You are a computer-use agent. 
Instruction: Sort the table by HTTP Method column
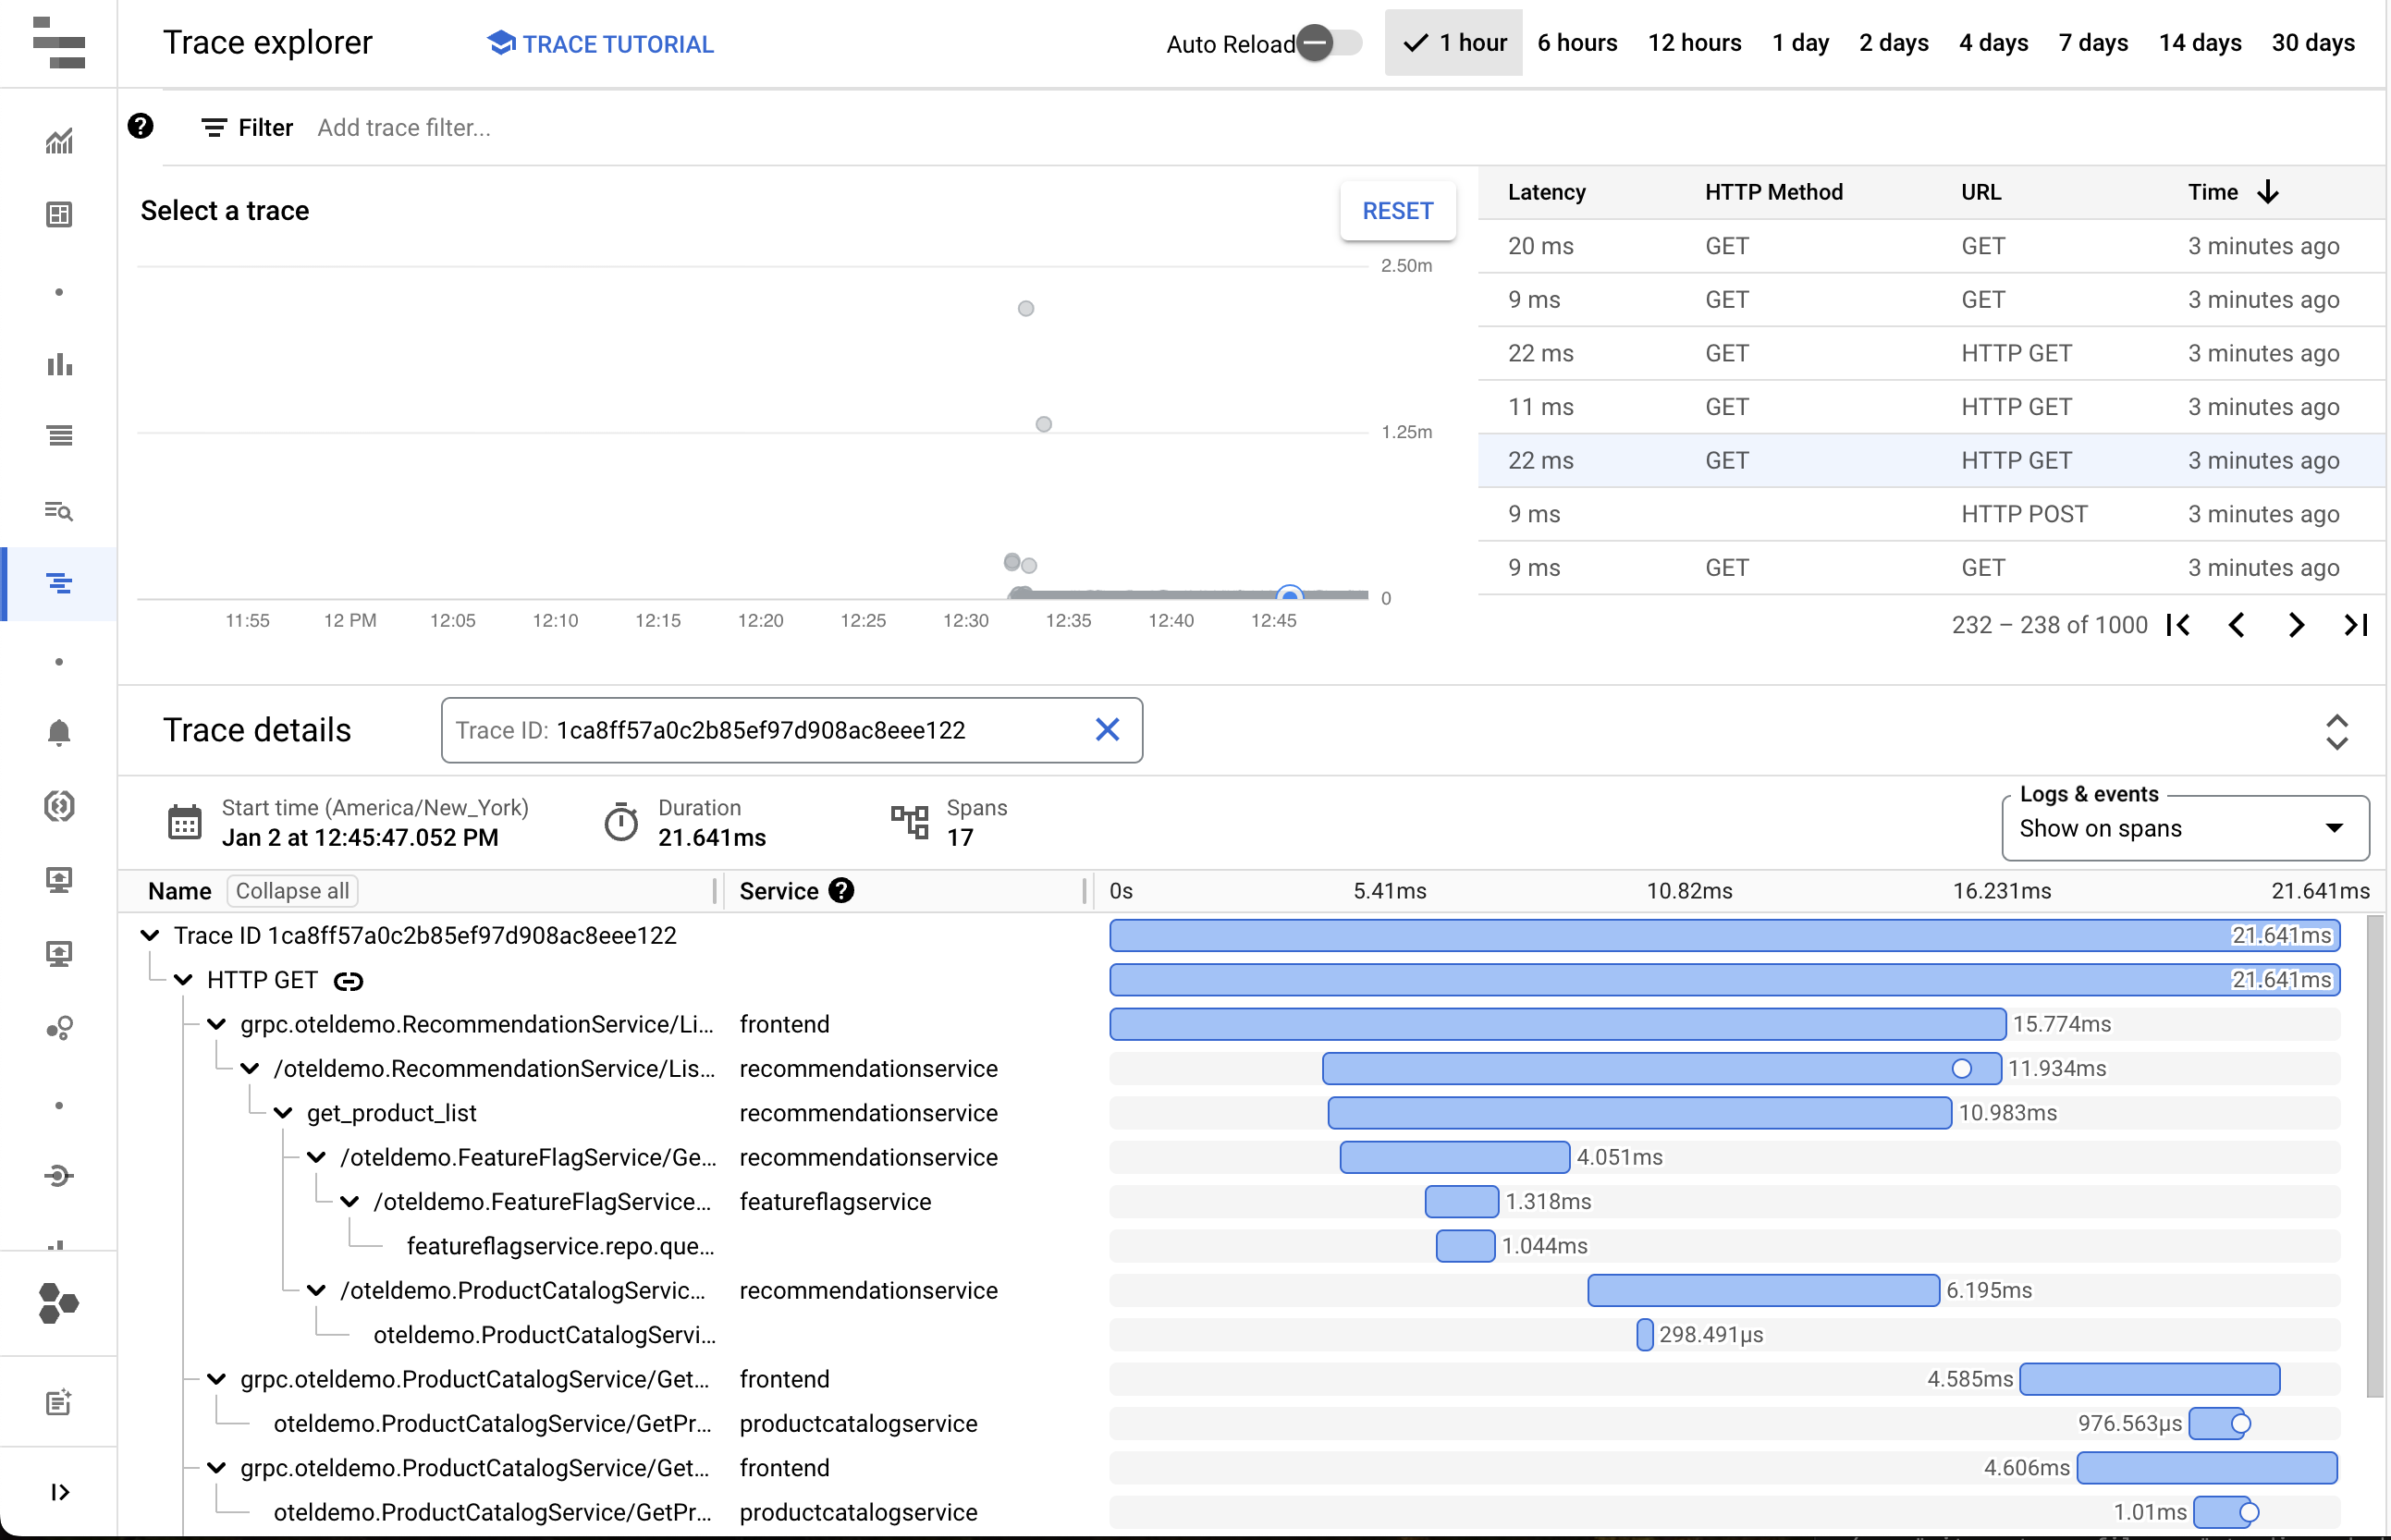click(1773, 192)
